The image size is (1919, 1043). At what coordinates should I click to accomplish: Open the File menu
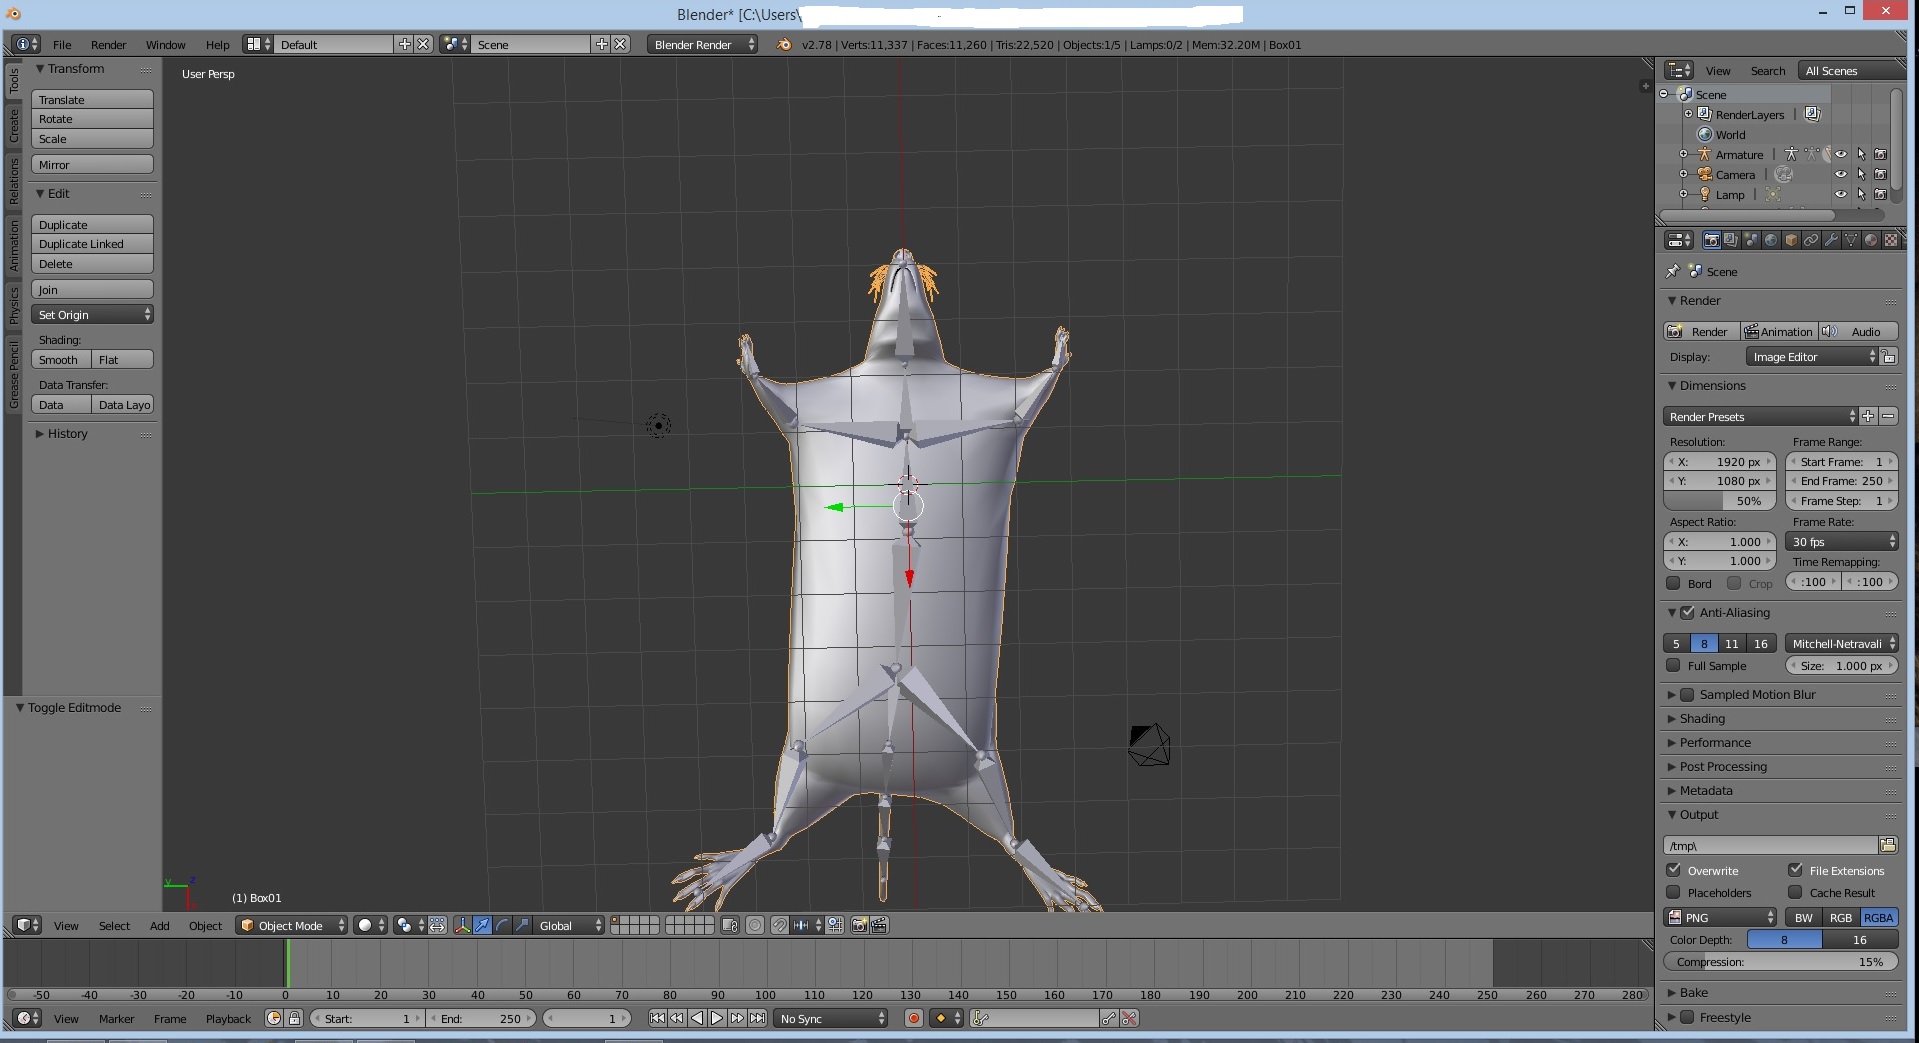click(62, 45)
